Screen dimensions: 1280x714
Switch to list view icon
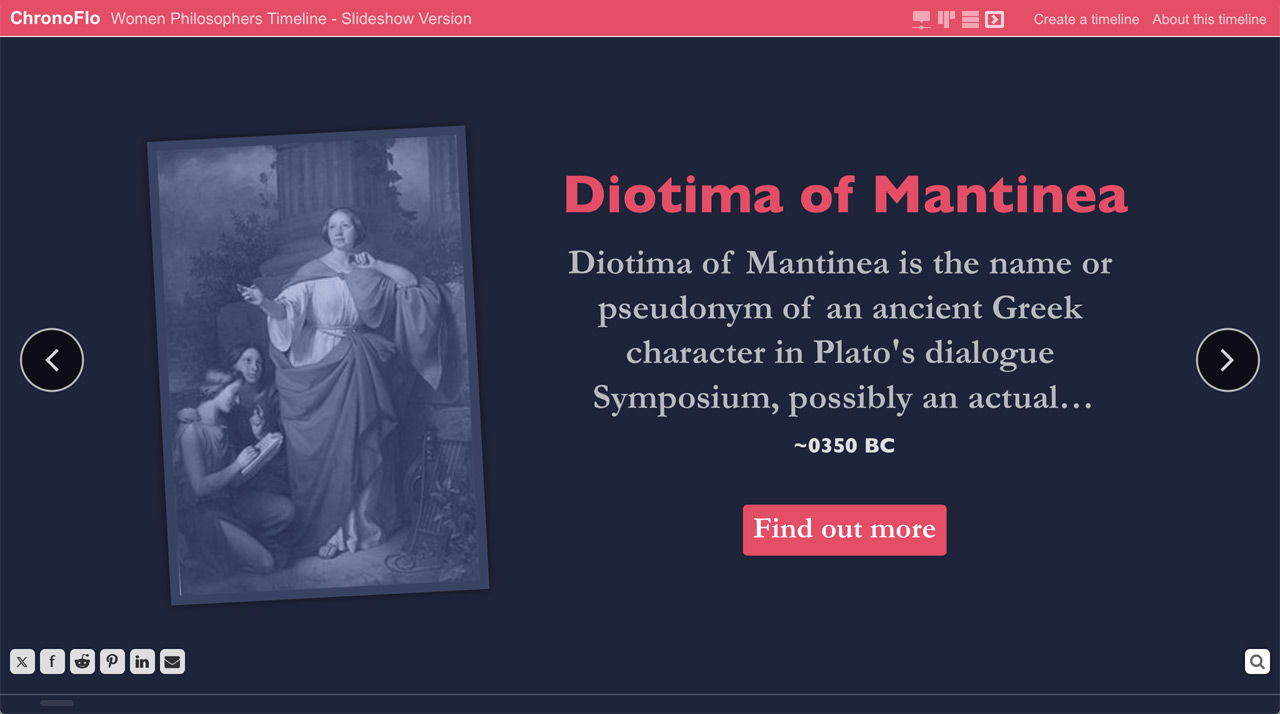pos(970,19)
